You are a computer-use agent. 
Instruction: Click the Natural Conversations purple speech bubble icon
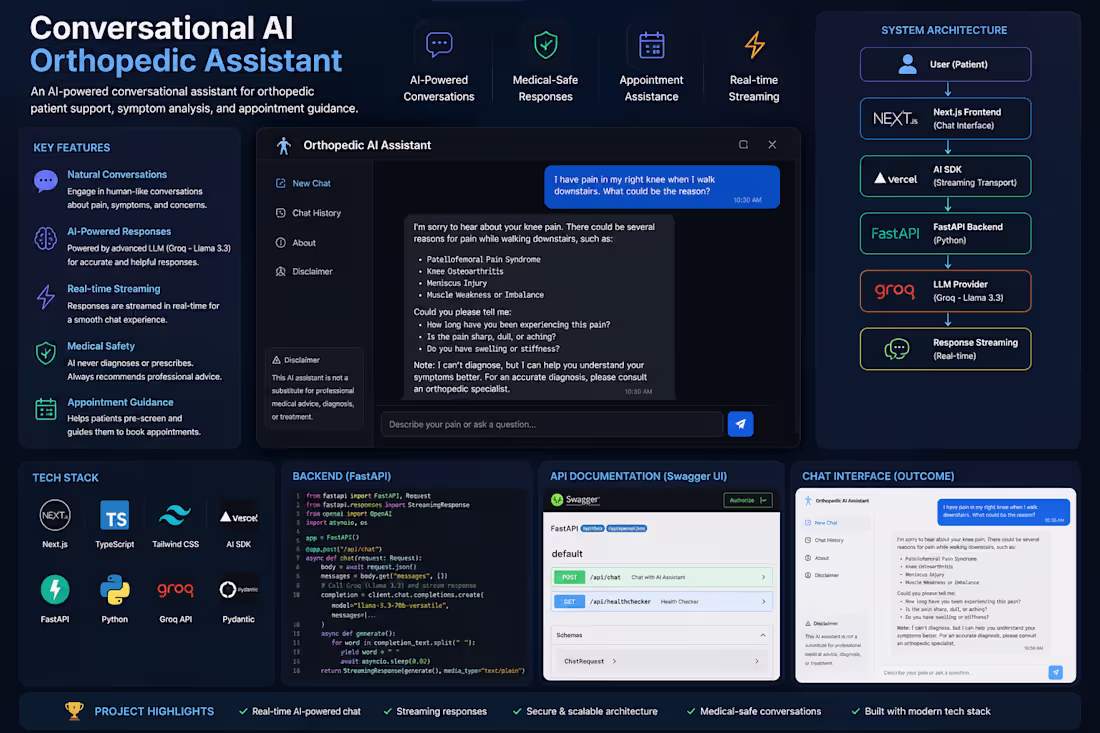tap(46, 182)
